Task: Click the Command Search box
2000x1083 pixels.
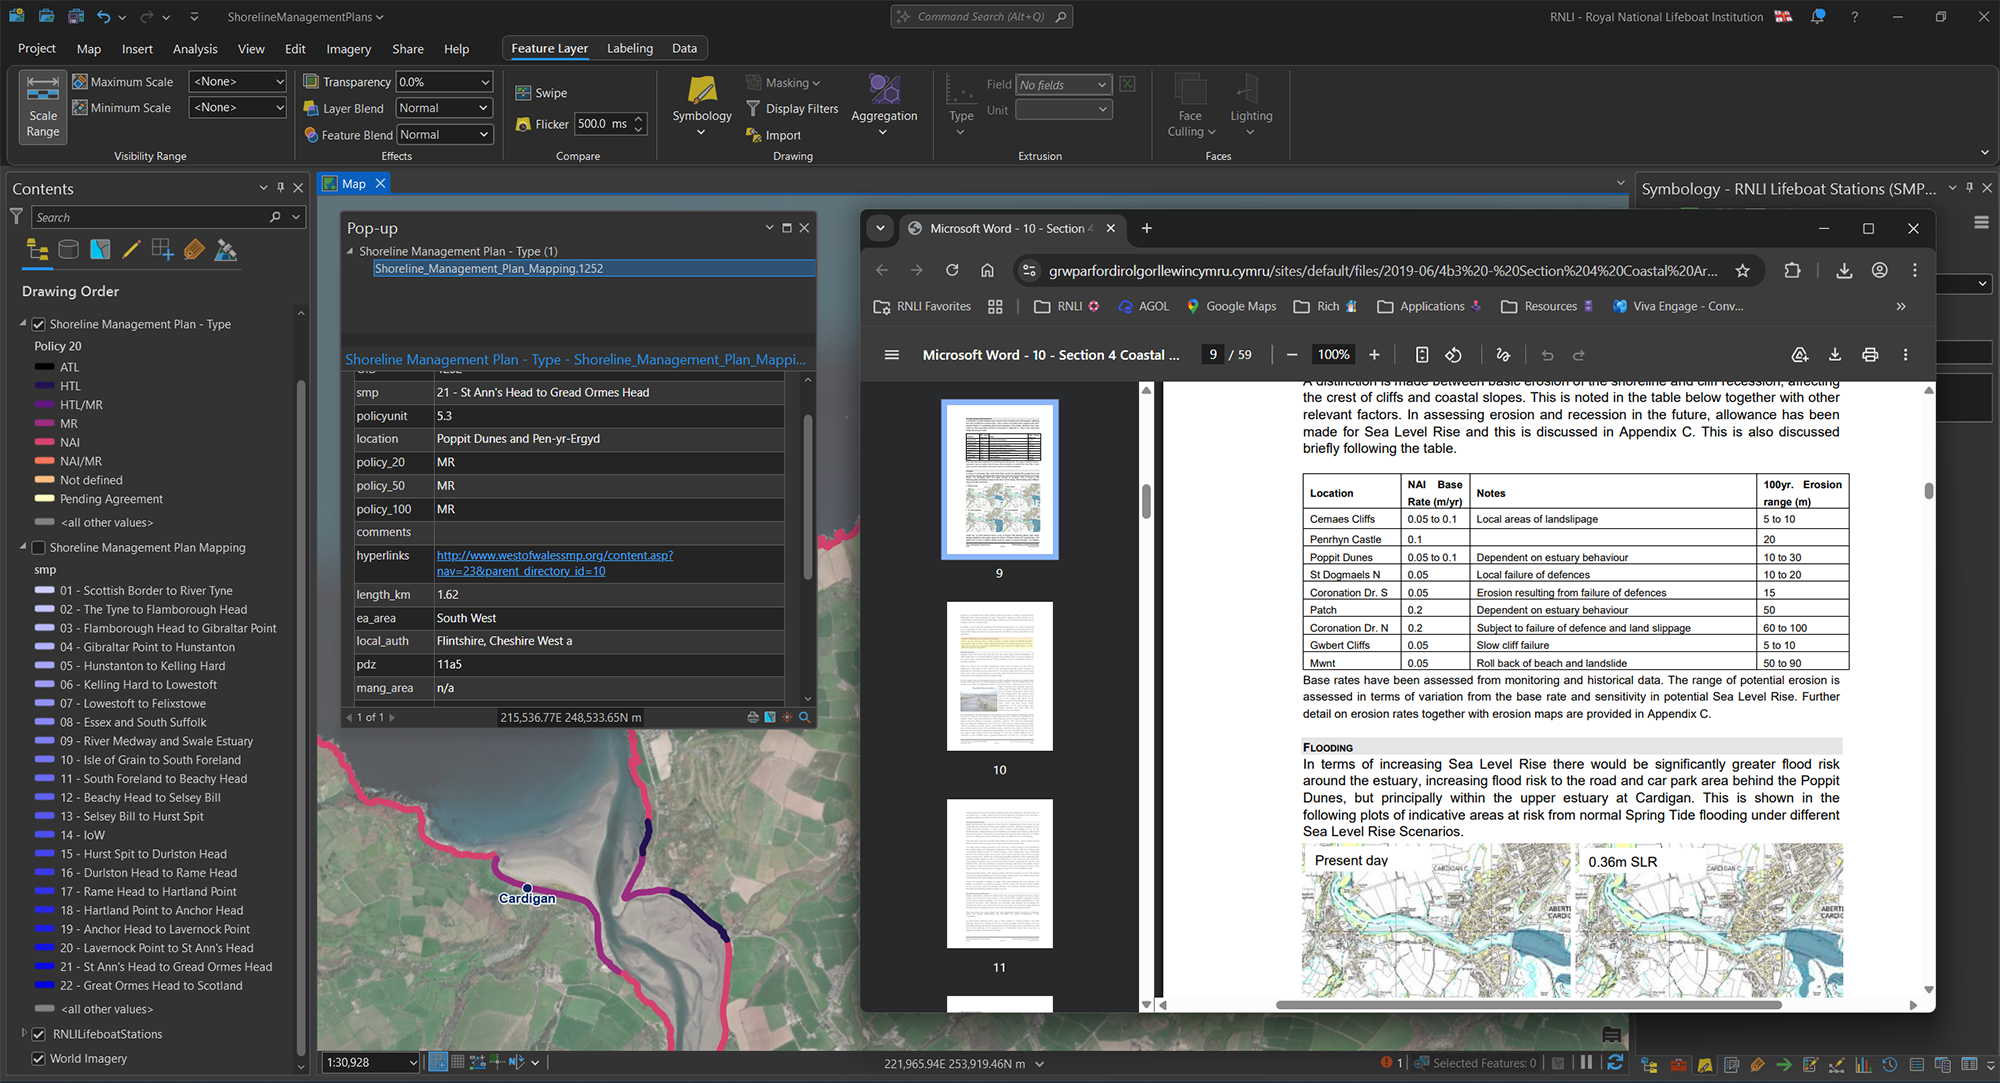Action: pos(982,16)
